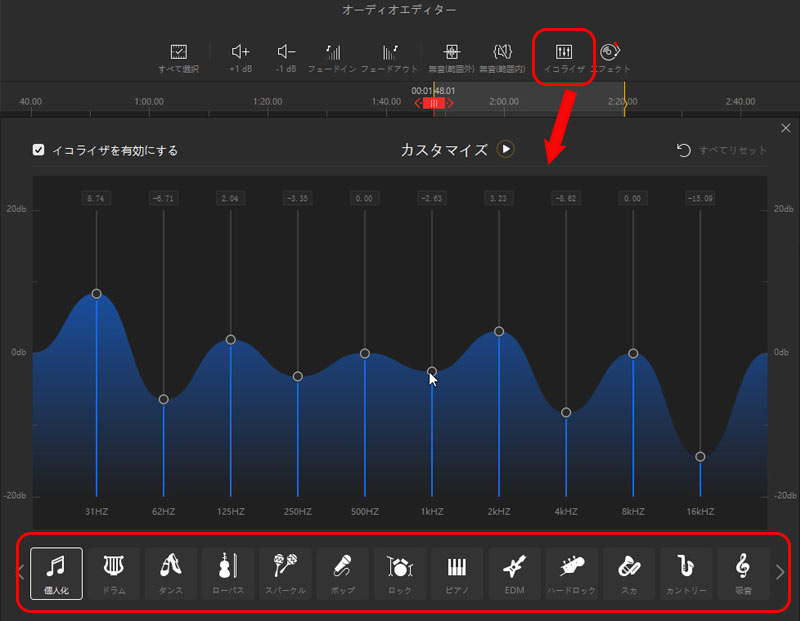
Task: Increase volume by +1 dB
Action: pos(239,55)
